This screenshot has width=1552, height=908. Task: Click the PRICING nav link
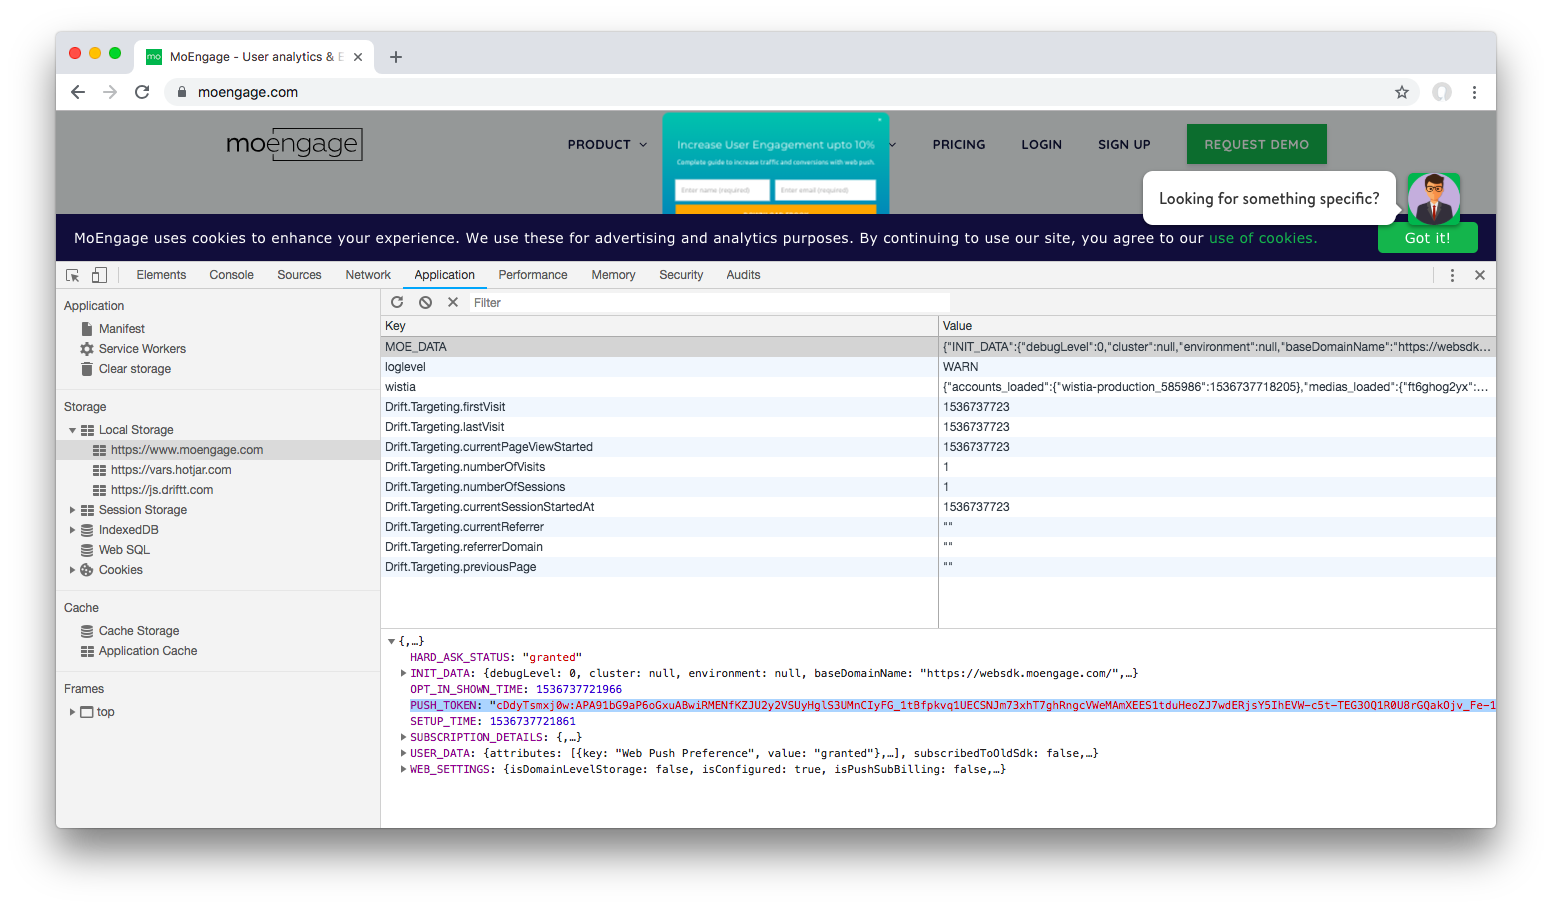click(959, 144)
